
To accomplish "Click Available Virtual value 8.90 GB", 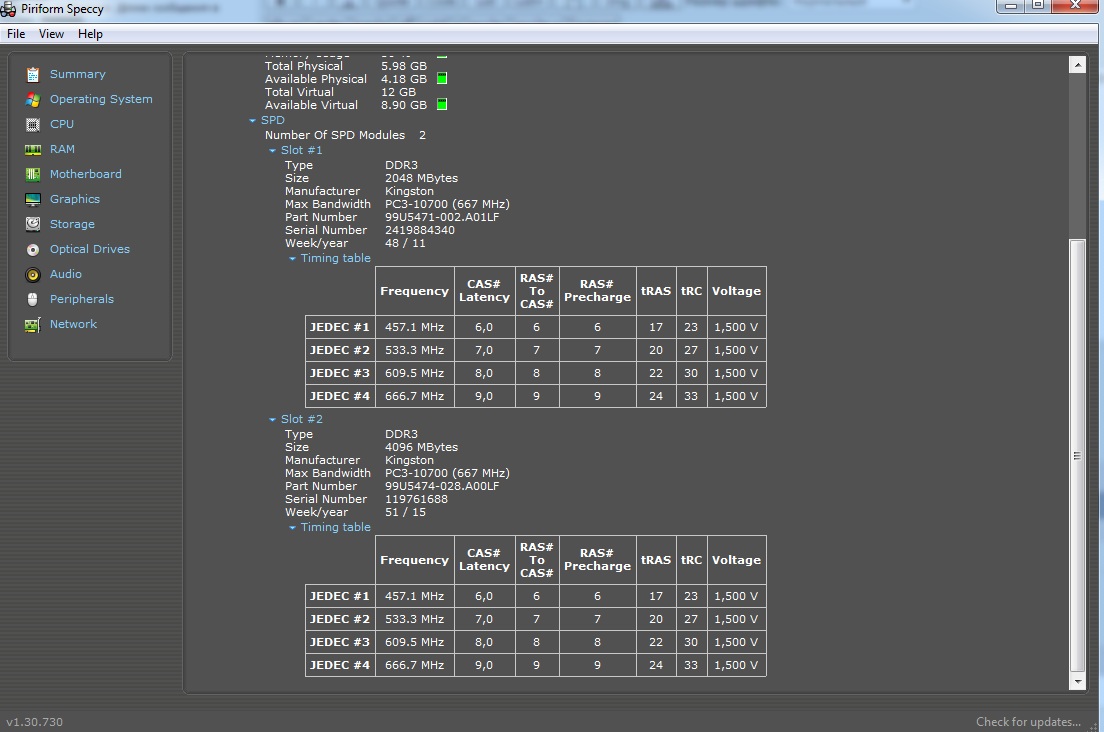I will click(x=404, y=105).
